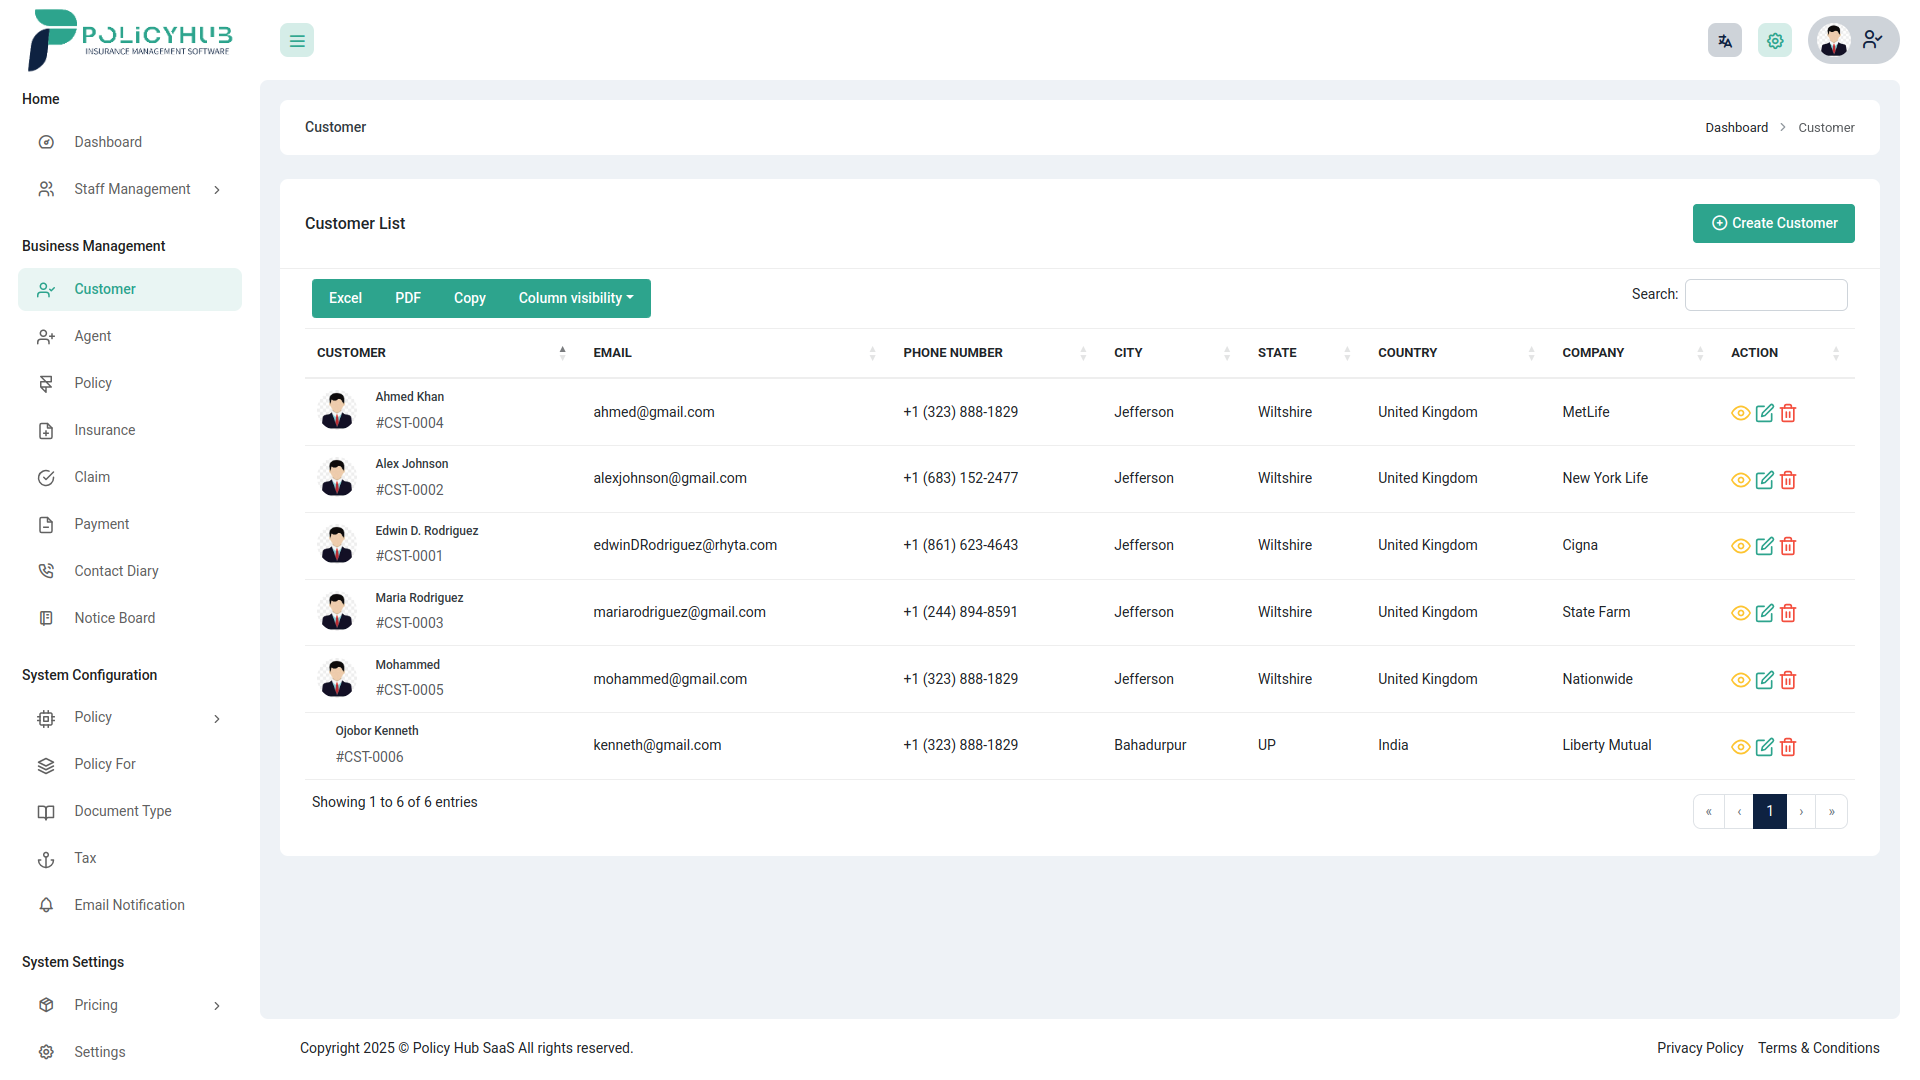Open the Notice Board icon

46,618
